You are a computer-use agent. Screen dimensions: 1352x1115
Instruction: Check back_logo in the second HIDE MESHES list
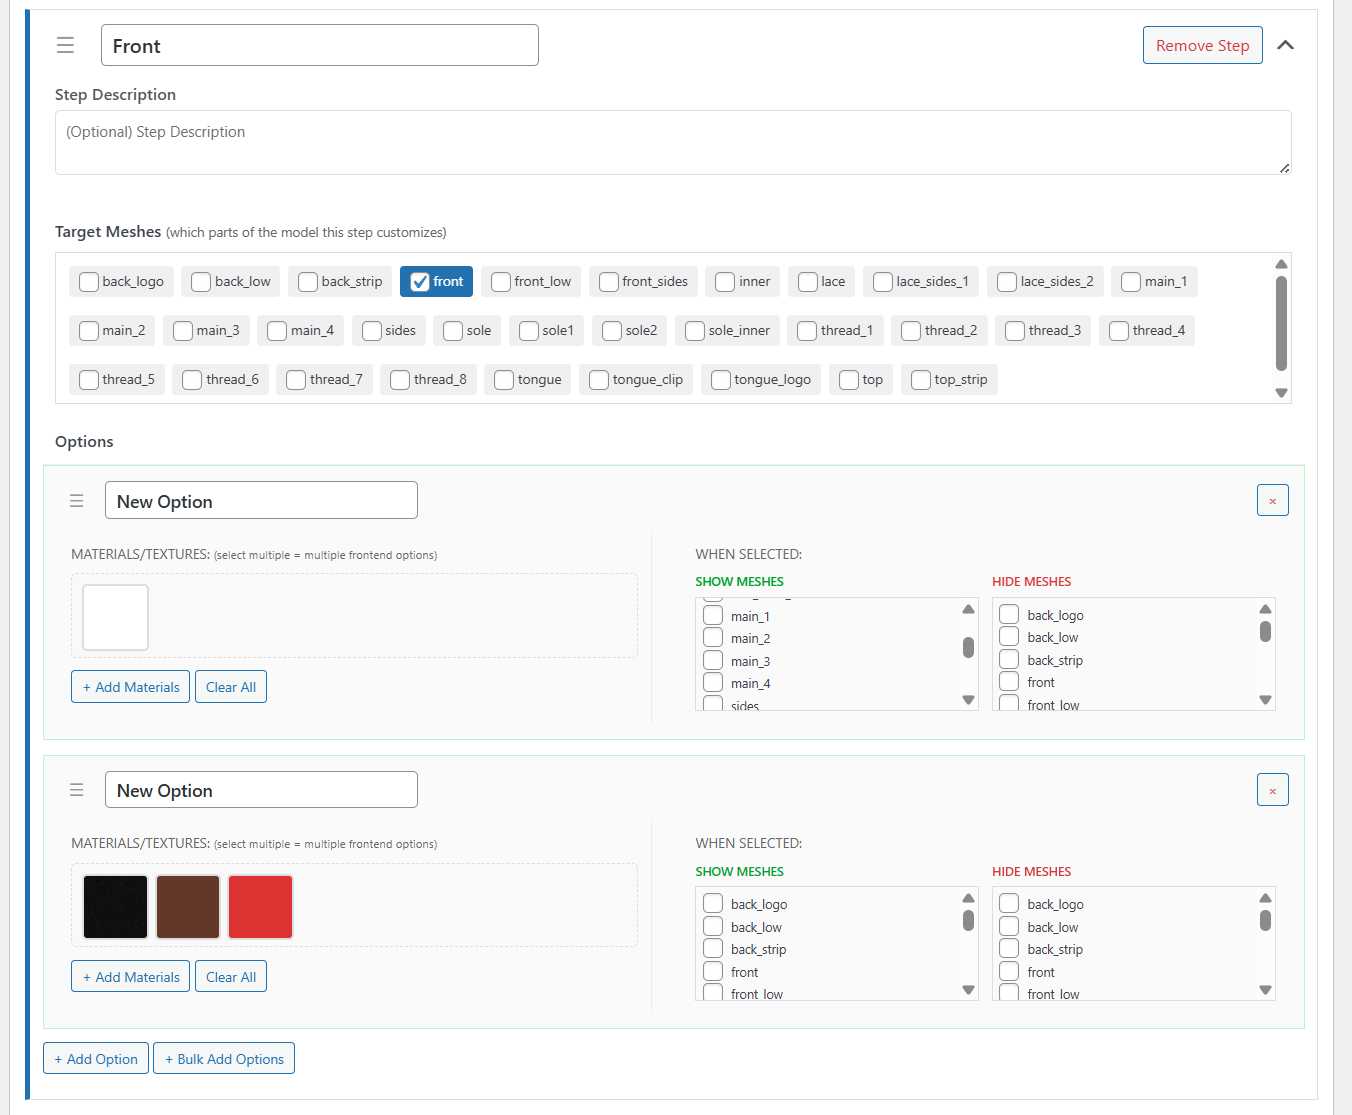[1009, 903]
